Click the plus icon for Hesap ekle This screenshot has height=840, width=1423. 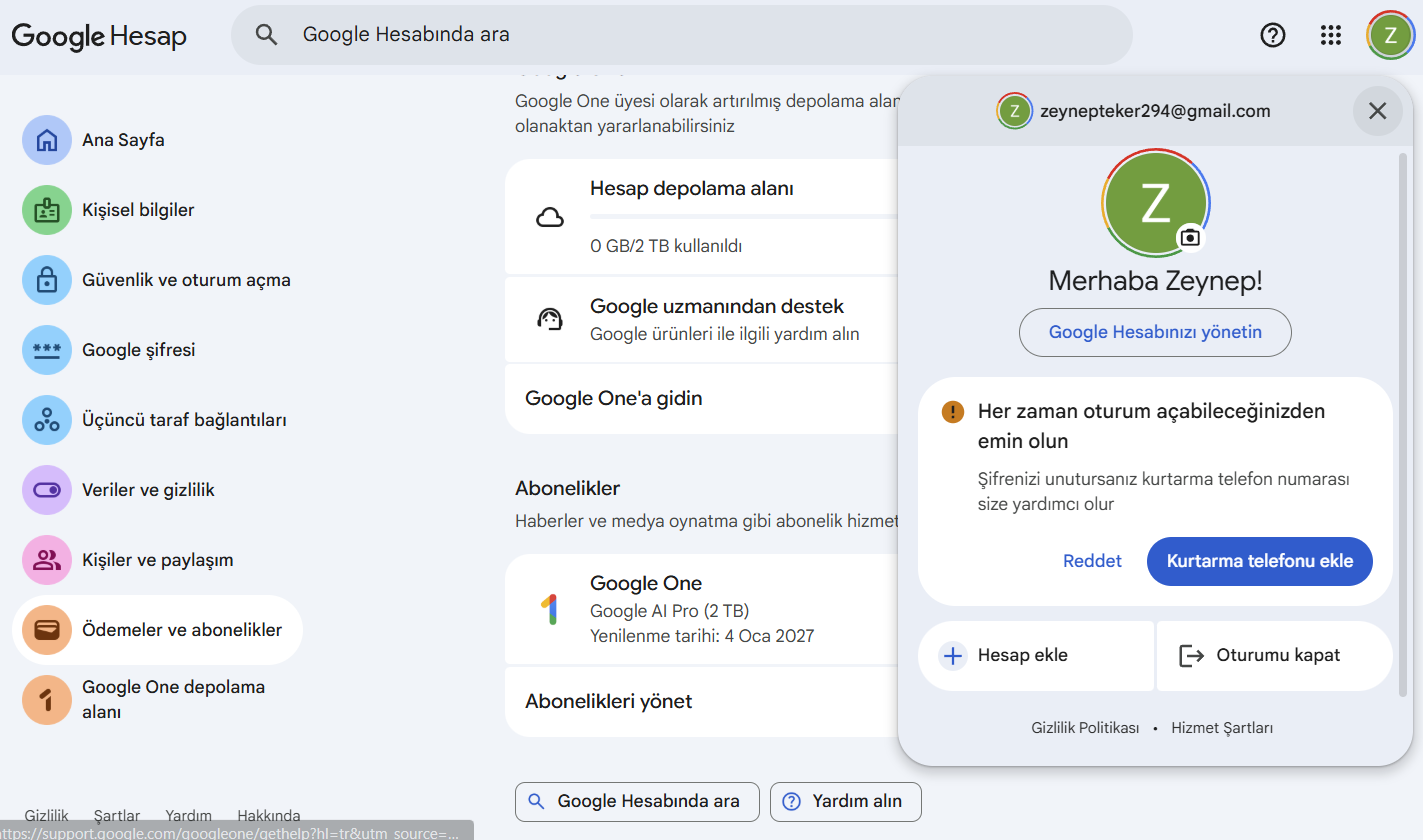pos(953,656)
